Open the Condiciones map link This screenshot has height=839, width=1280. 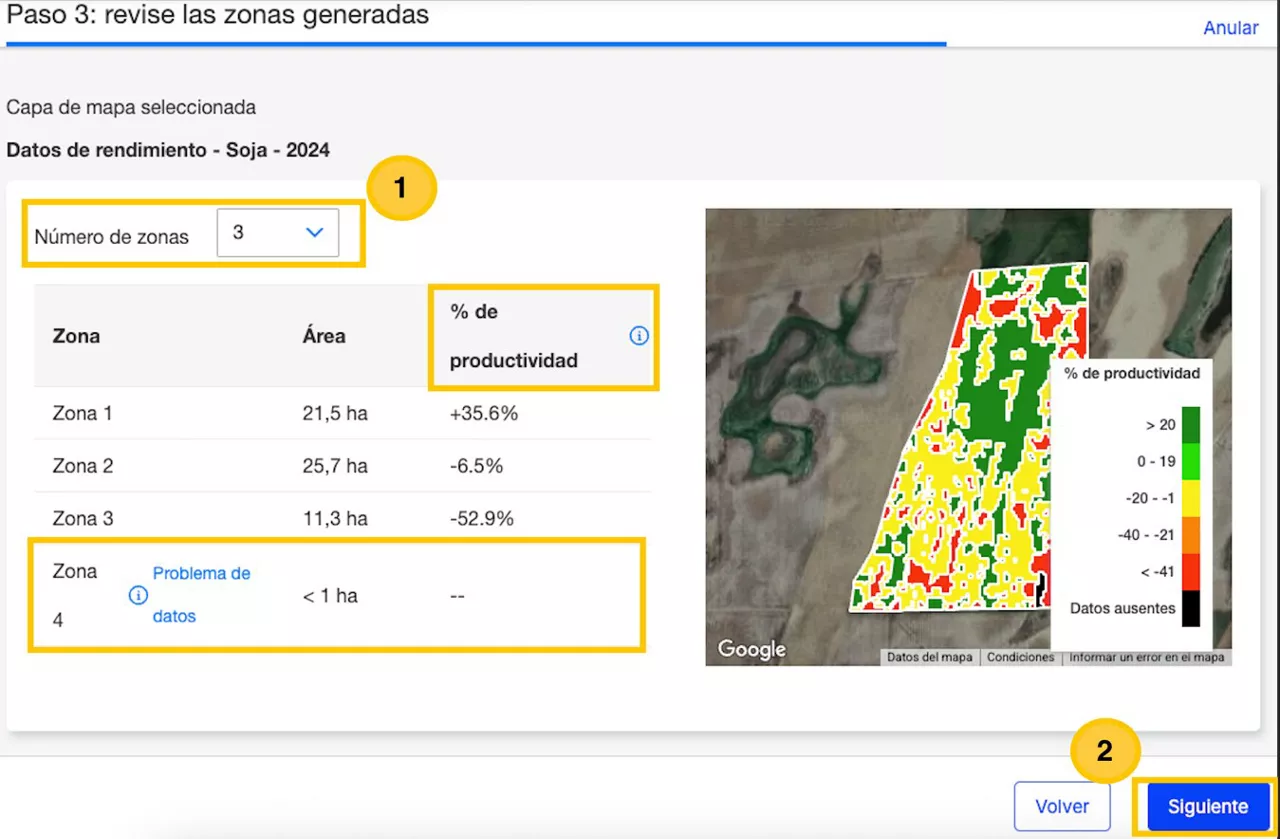(1020, 658)
